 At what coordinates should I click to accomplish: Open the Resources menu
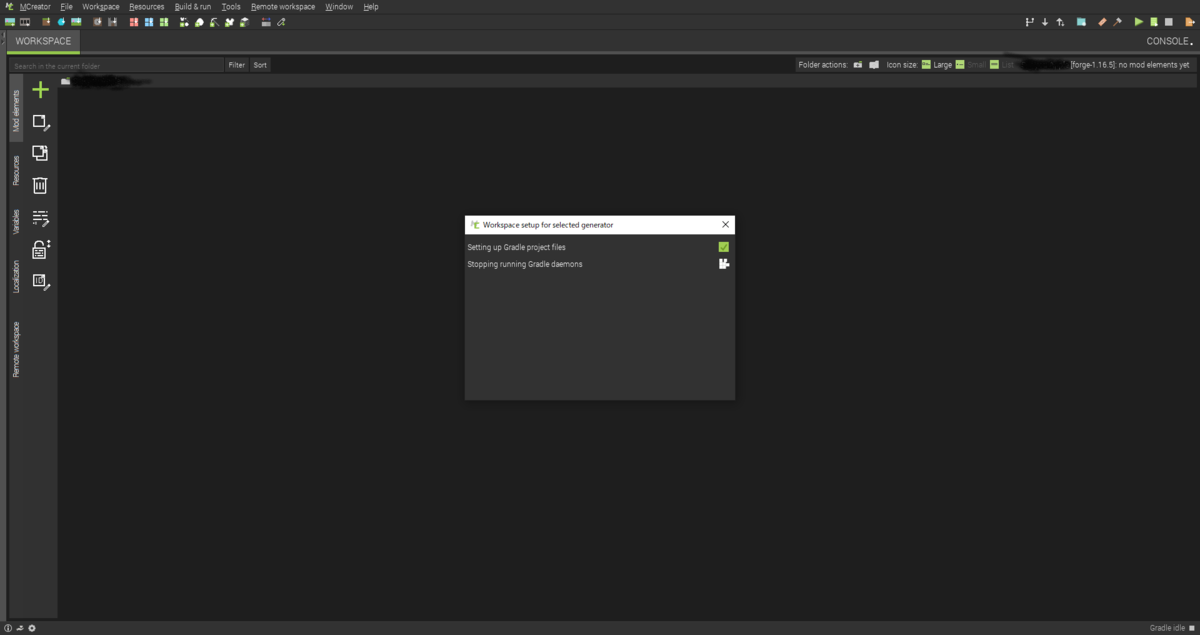click(x=147, y=7)
